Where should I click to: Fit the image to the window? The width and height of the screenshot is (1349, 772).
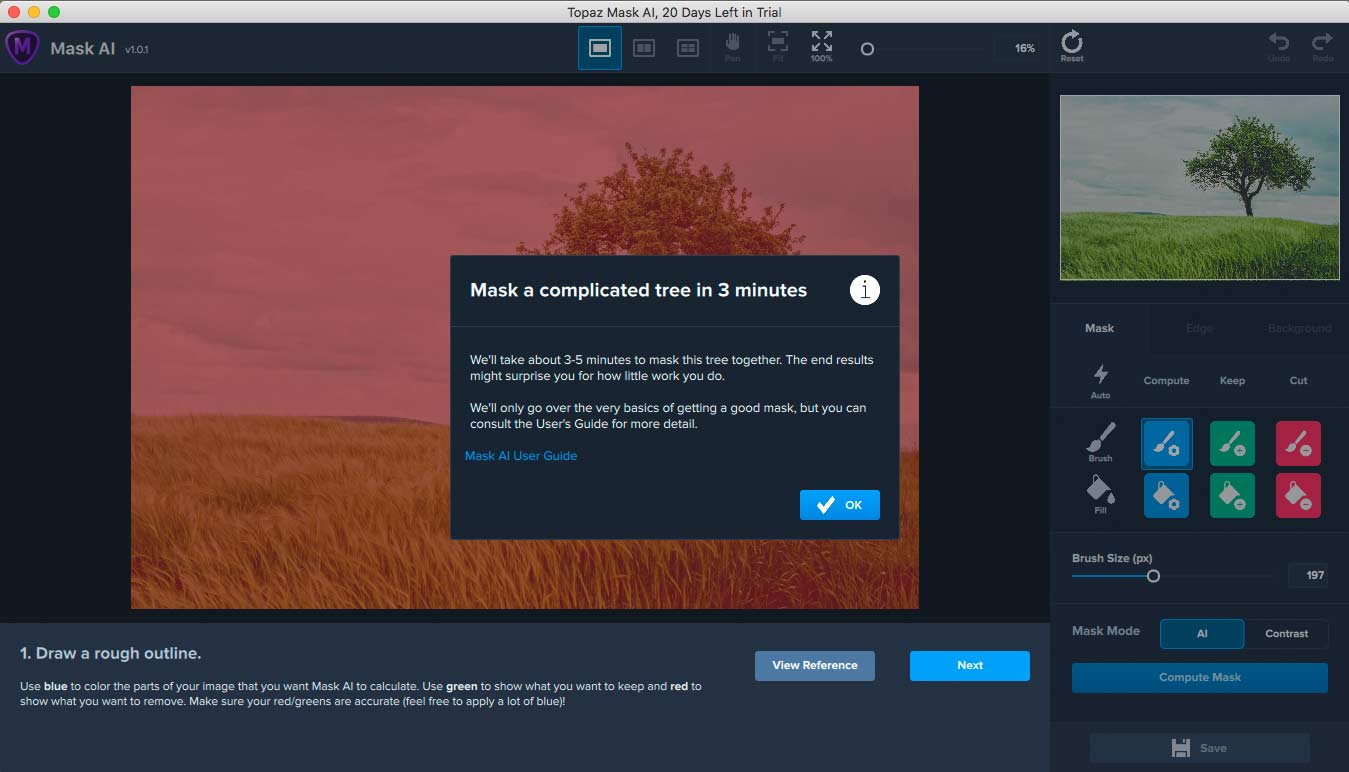point(778,47)
